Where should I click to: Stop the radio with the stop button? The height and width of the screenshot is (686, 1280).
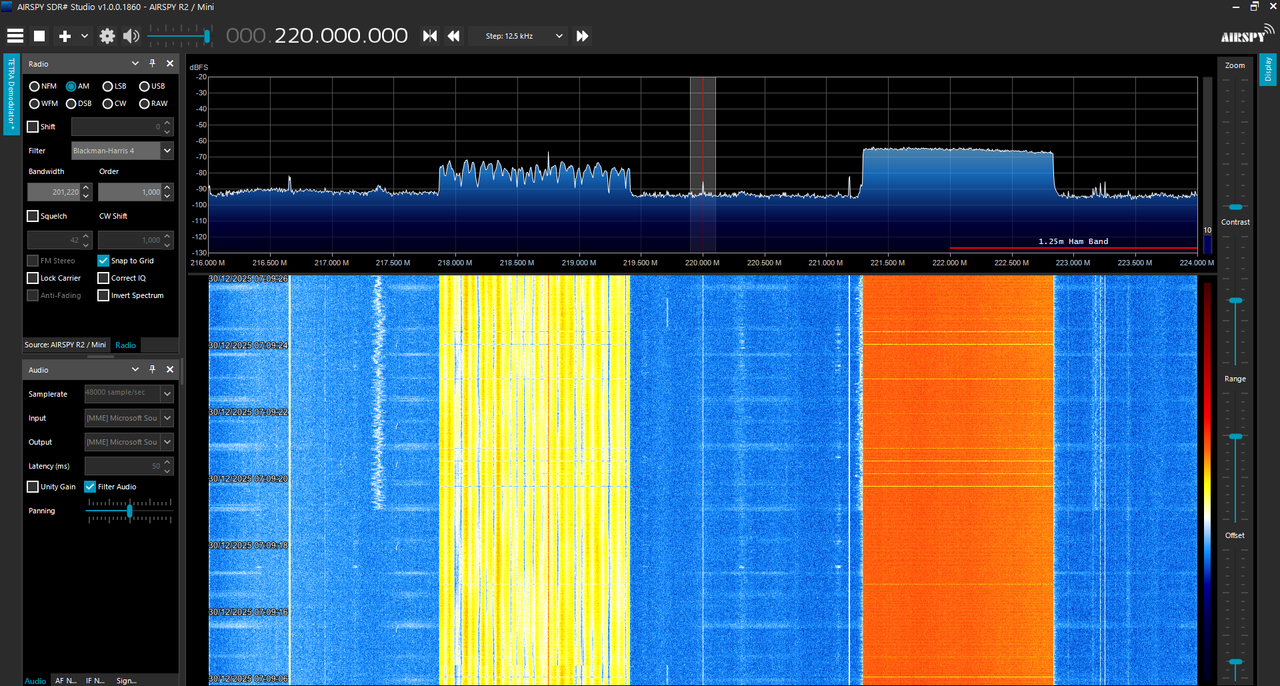pyautogui.click(x=40, y=36)
